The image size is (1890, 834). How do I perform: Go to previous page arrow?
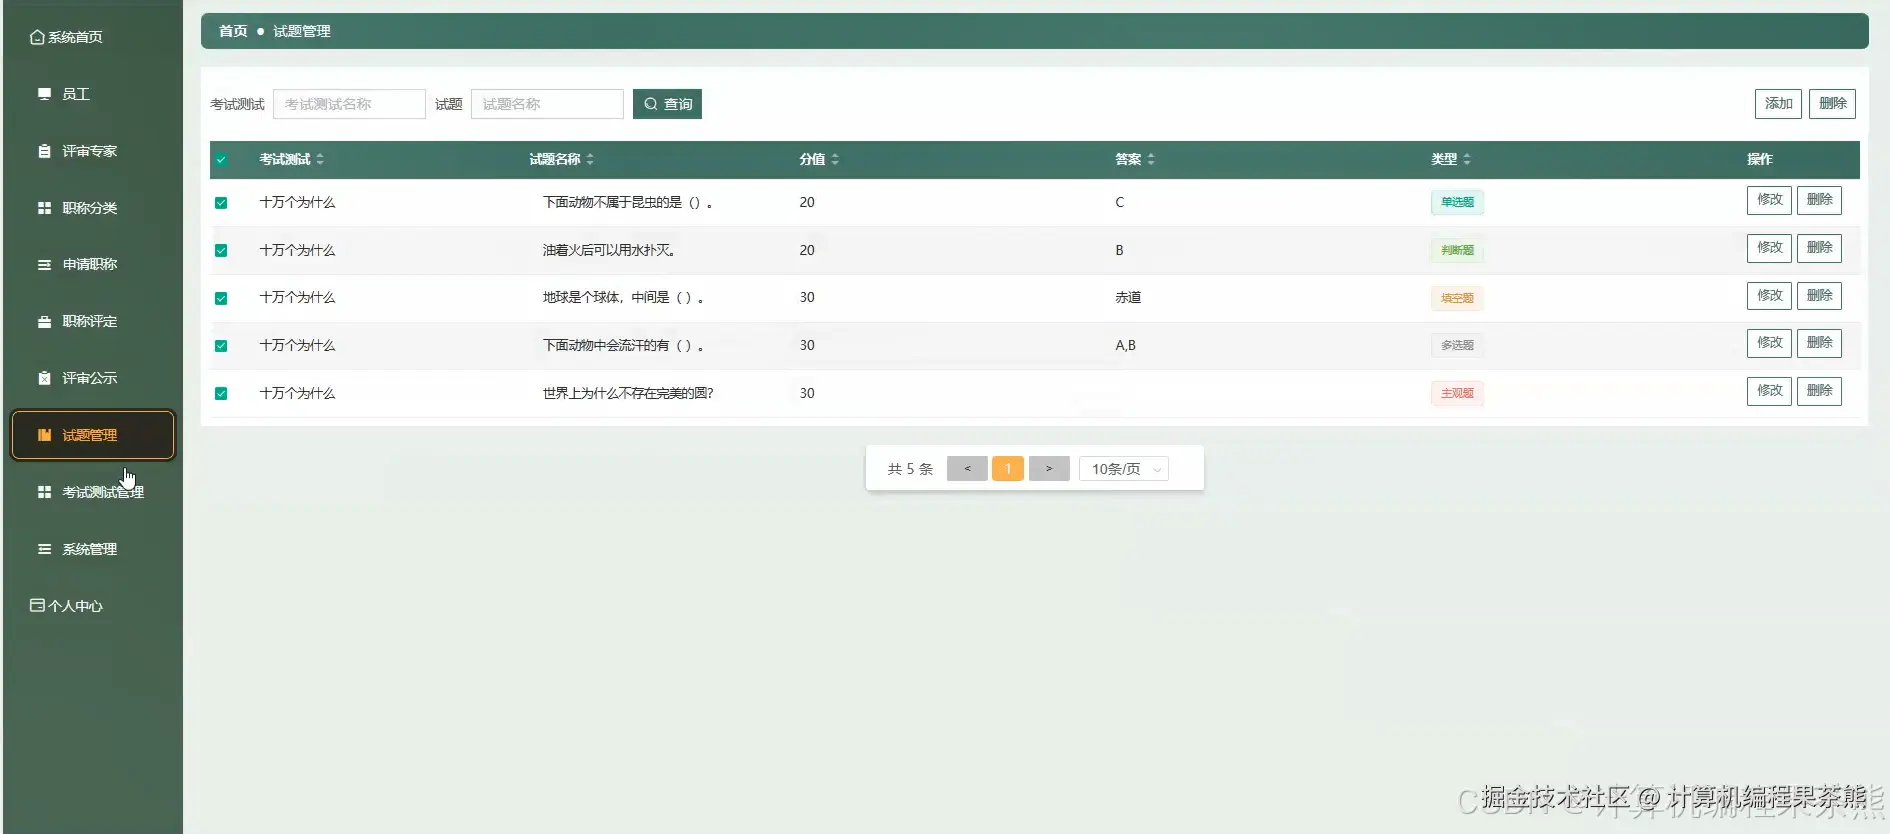click(x=967, y=469)
